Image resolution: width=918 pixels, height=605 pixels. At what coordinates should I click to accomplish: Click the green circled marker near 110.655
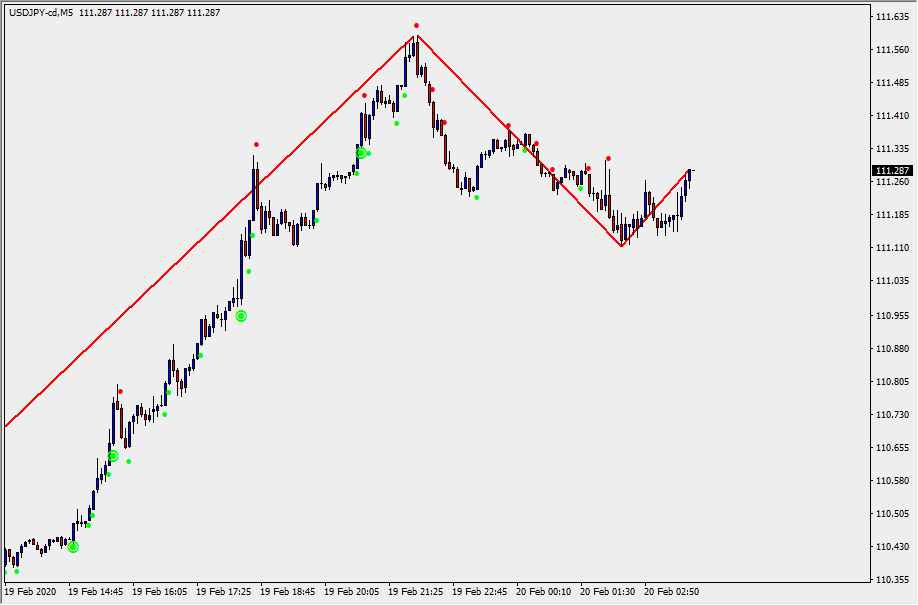(x=113, y=456)
